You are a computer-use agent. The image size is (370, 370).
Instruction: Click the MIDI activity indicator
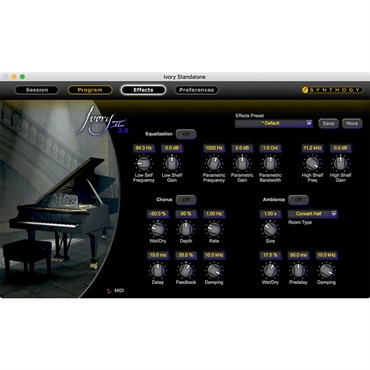[109, 291]
